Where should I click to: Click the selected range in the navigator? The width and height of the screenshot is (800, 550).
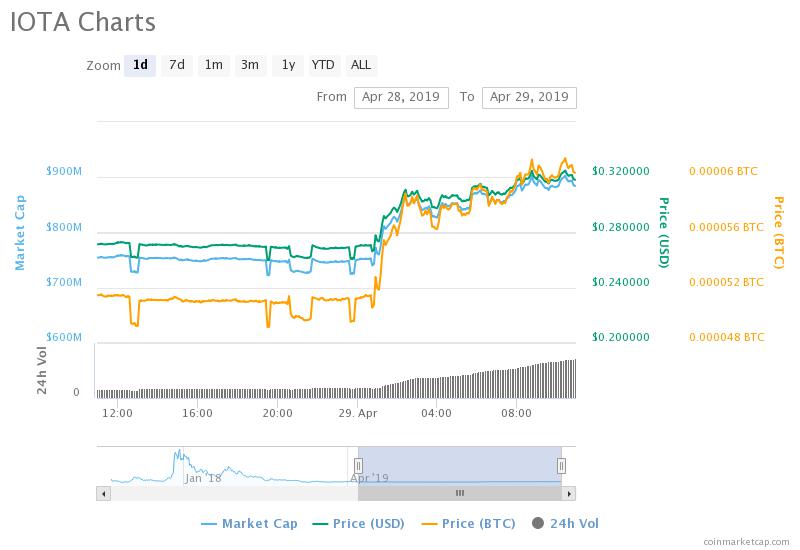(460, 466)
